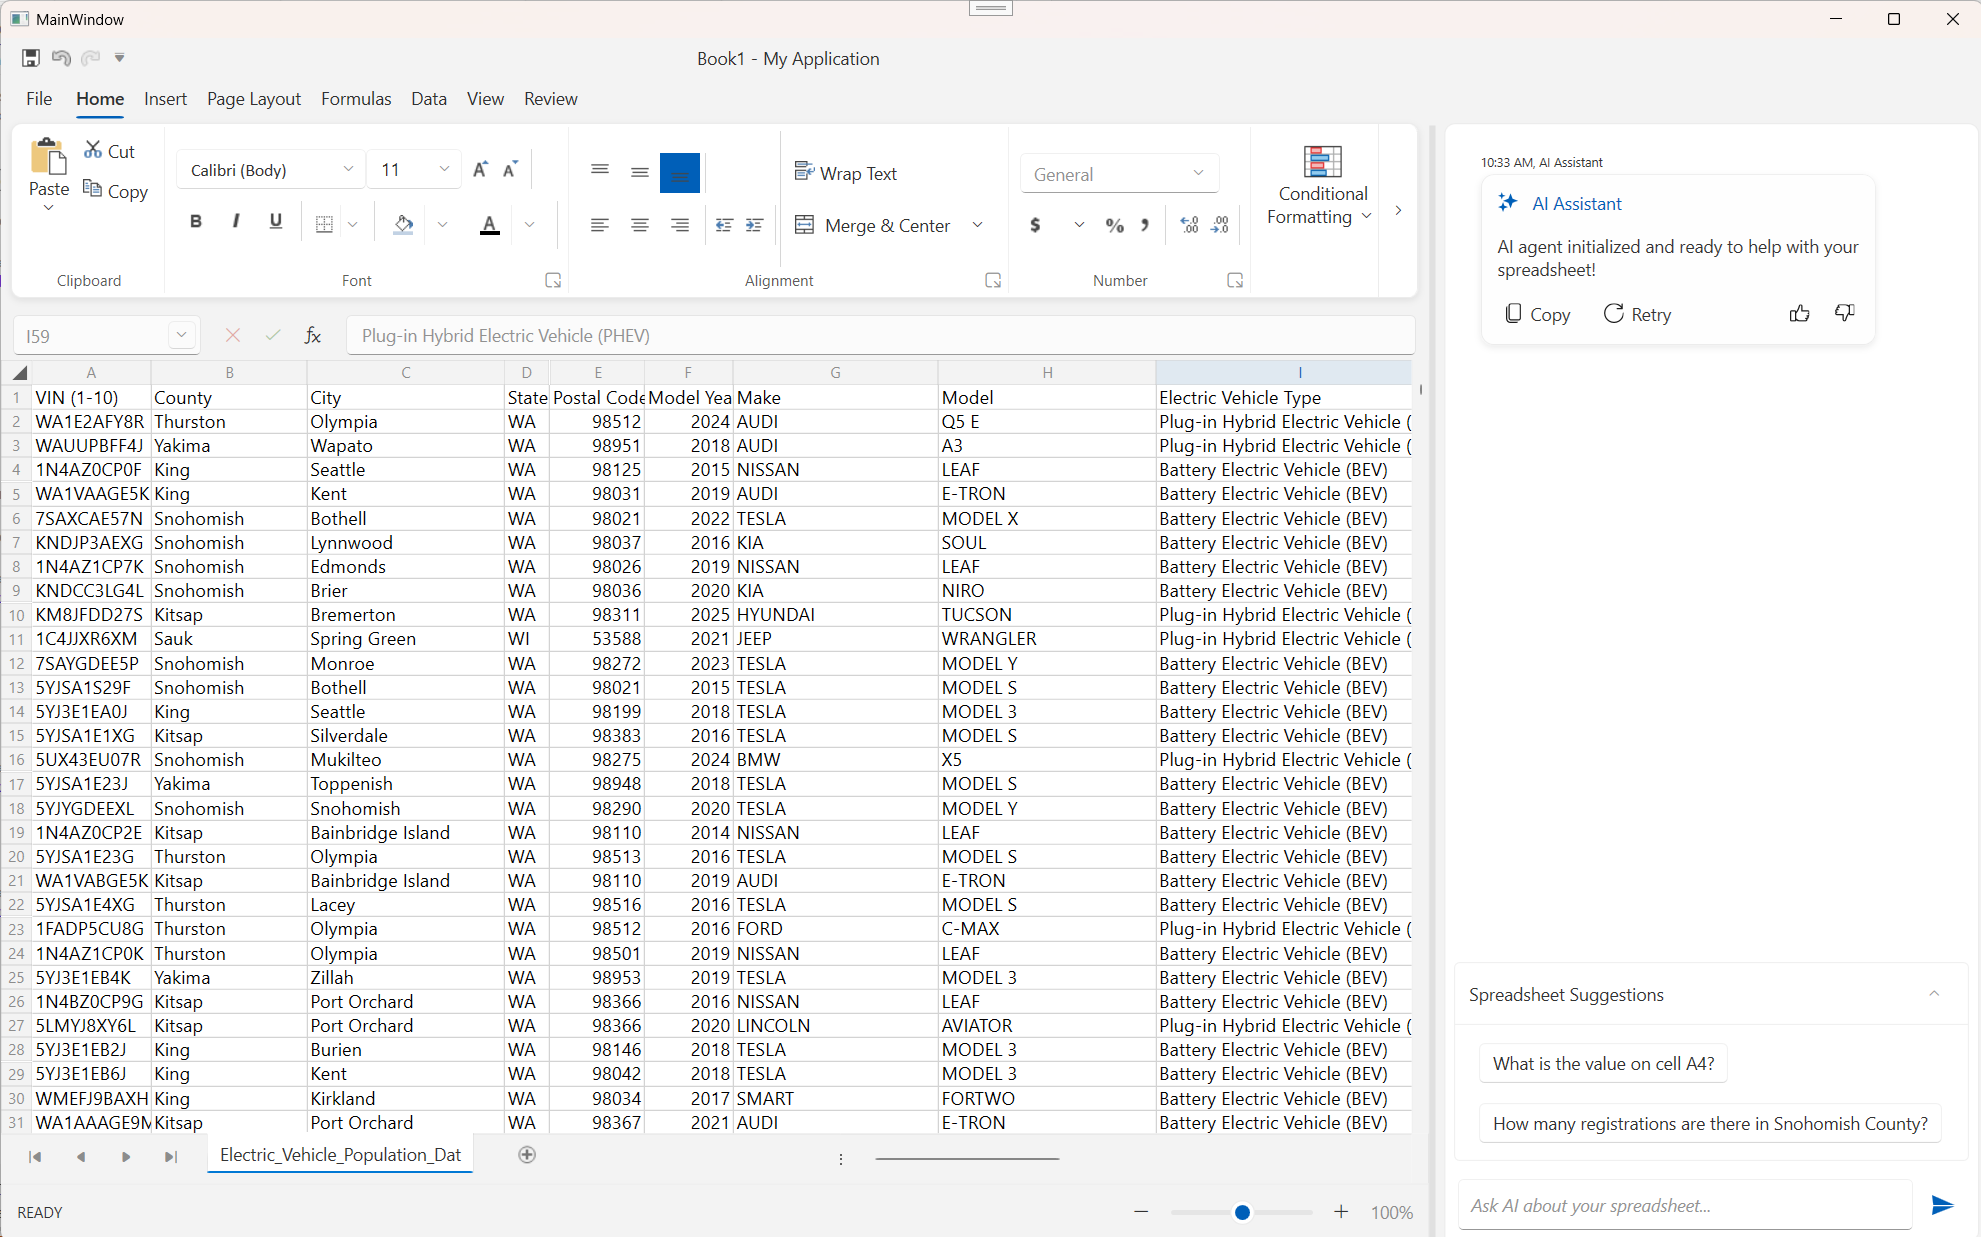Image resolution: width=1981 pixels, height=1237 pixels.
Task: Insert a function using the fx button
Action: (x=313, y=335)
